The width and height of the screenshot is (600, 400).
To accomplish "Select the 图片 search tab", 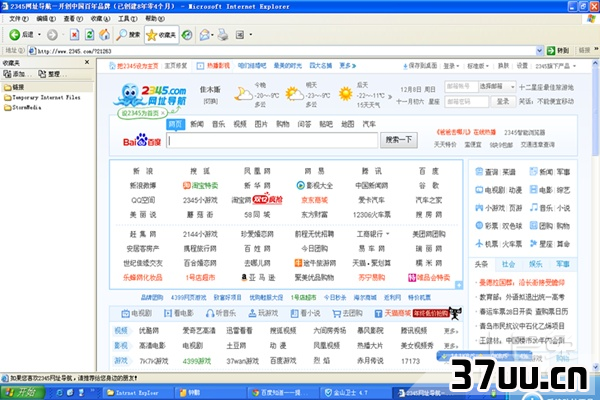I will click(x=261, y=124).
